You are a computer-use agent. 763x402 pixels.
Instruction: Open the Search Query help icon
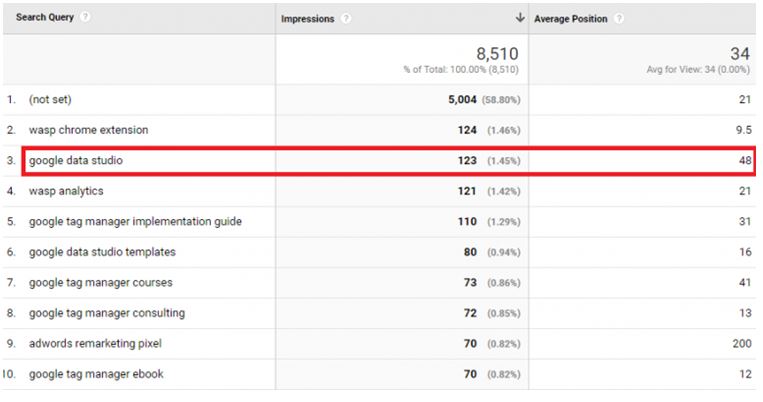[x=85, y=17]
